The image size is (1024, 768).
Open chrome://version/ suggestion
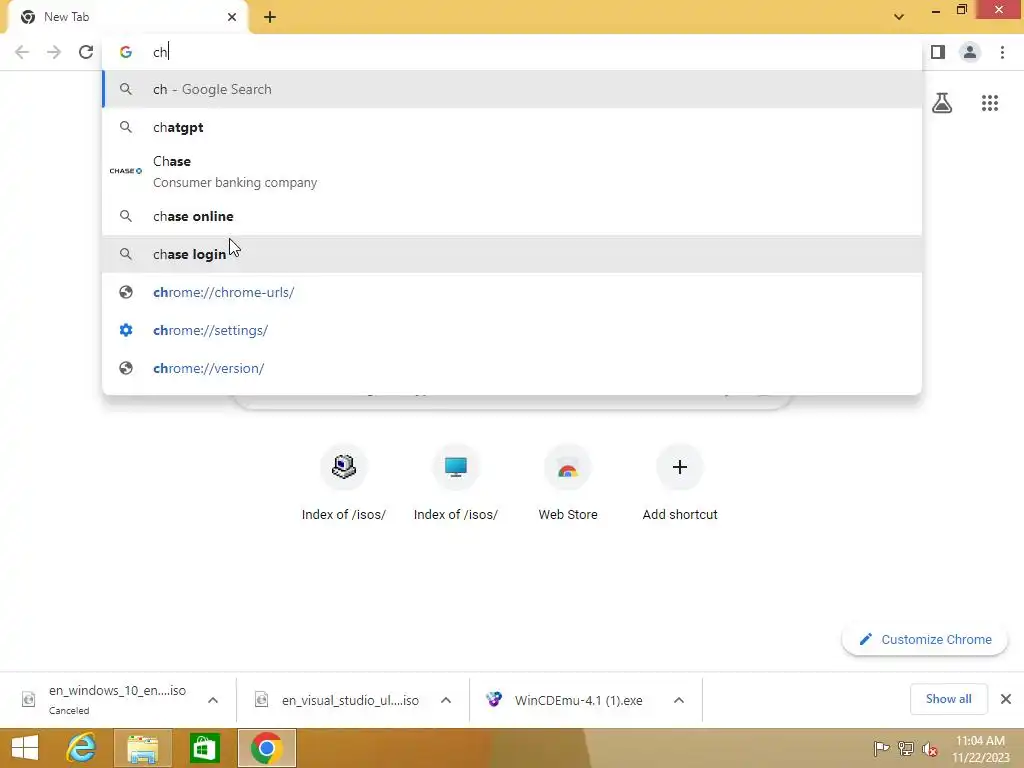click(x=512, y=368)
